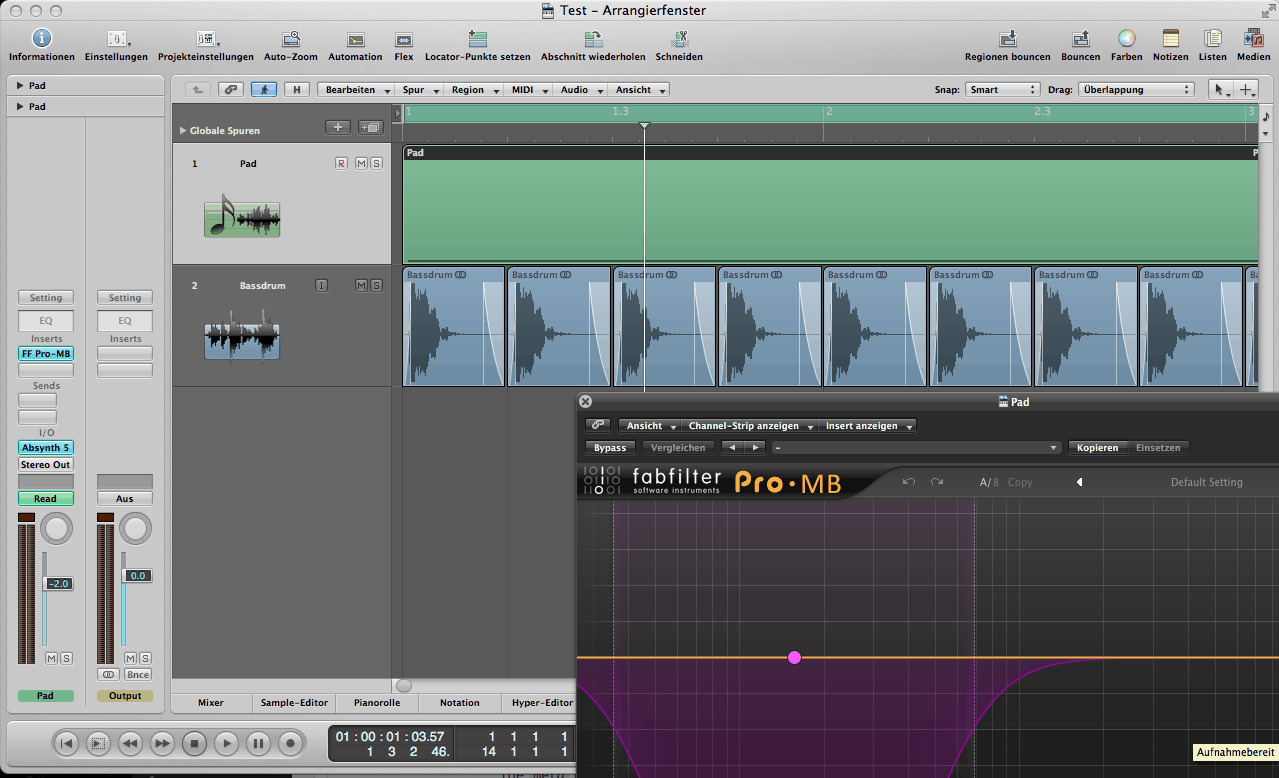Click the Auto-Zoom toolbar icon
Image resolution: width=1279 pixels, height=778 pixels.
tap(291, 39)
